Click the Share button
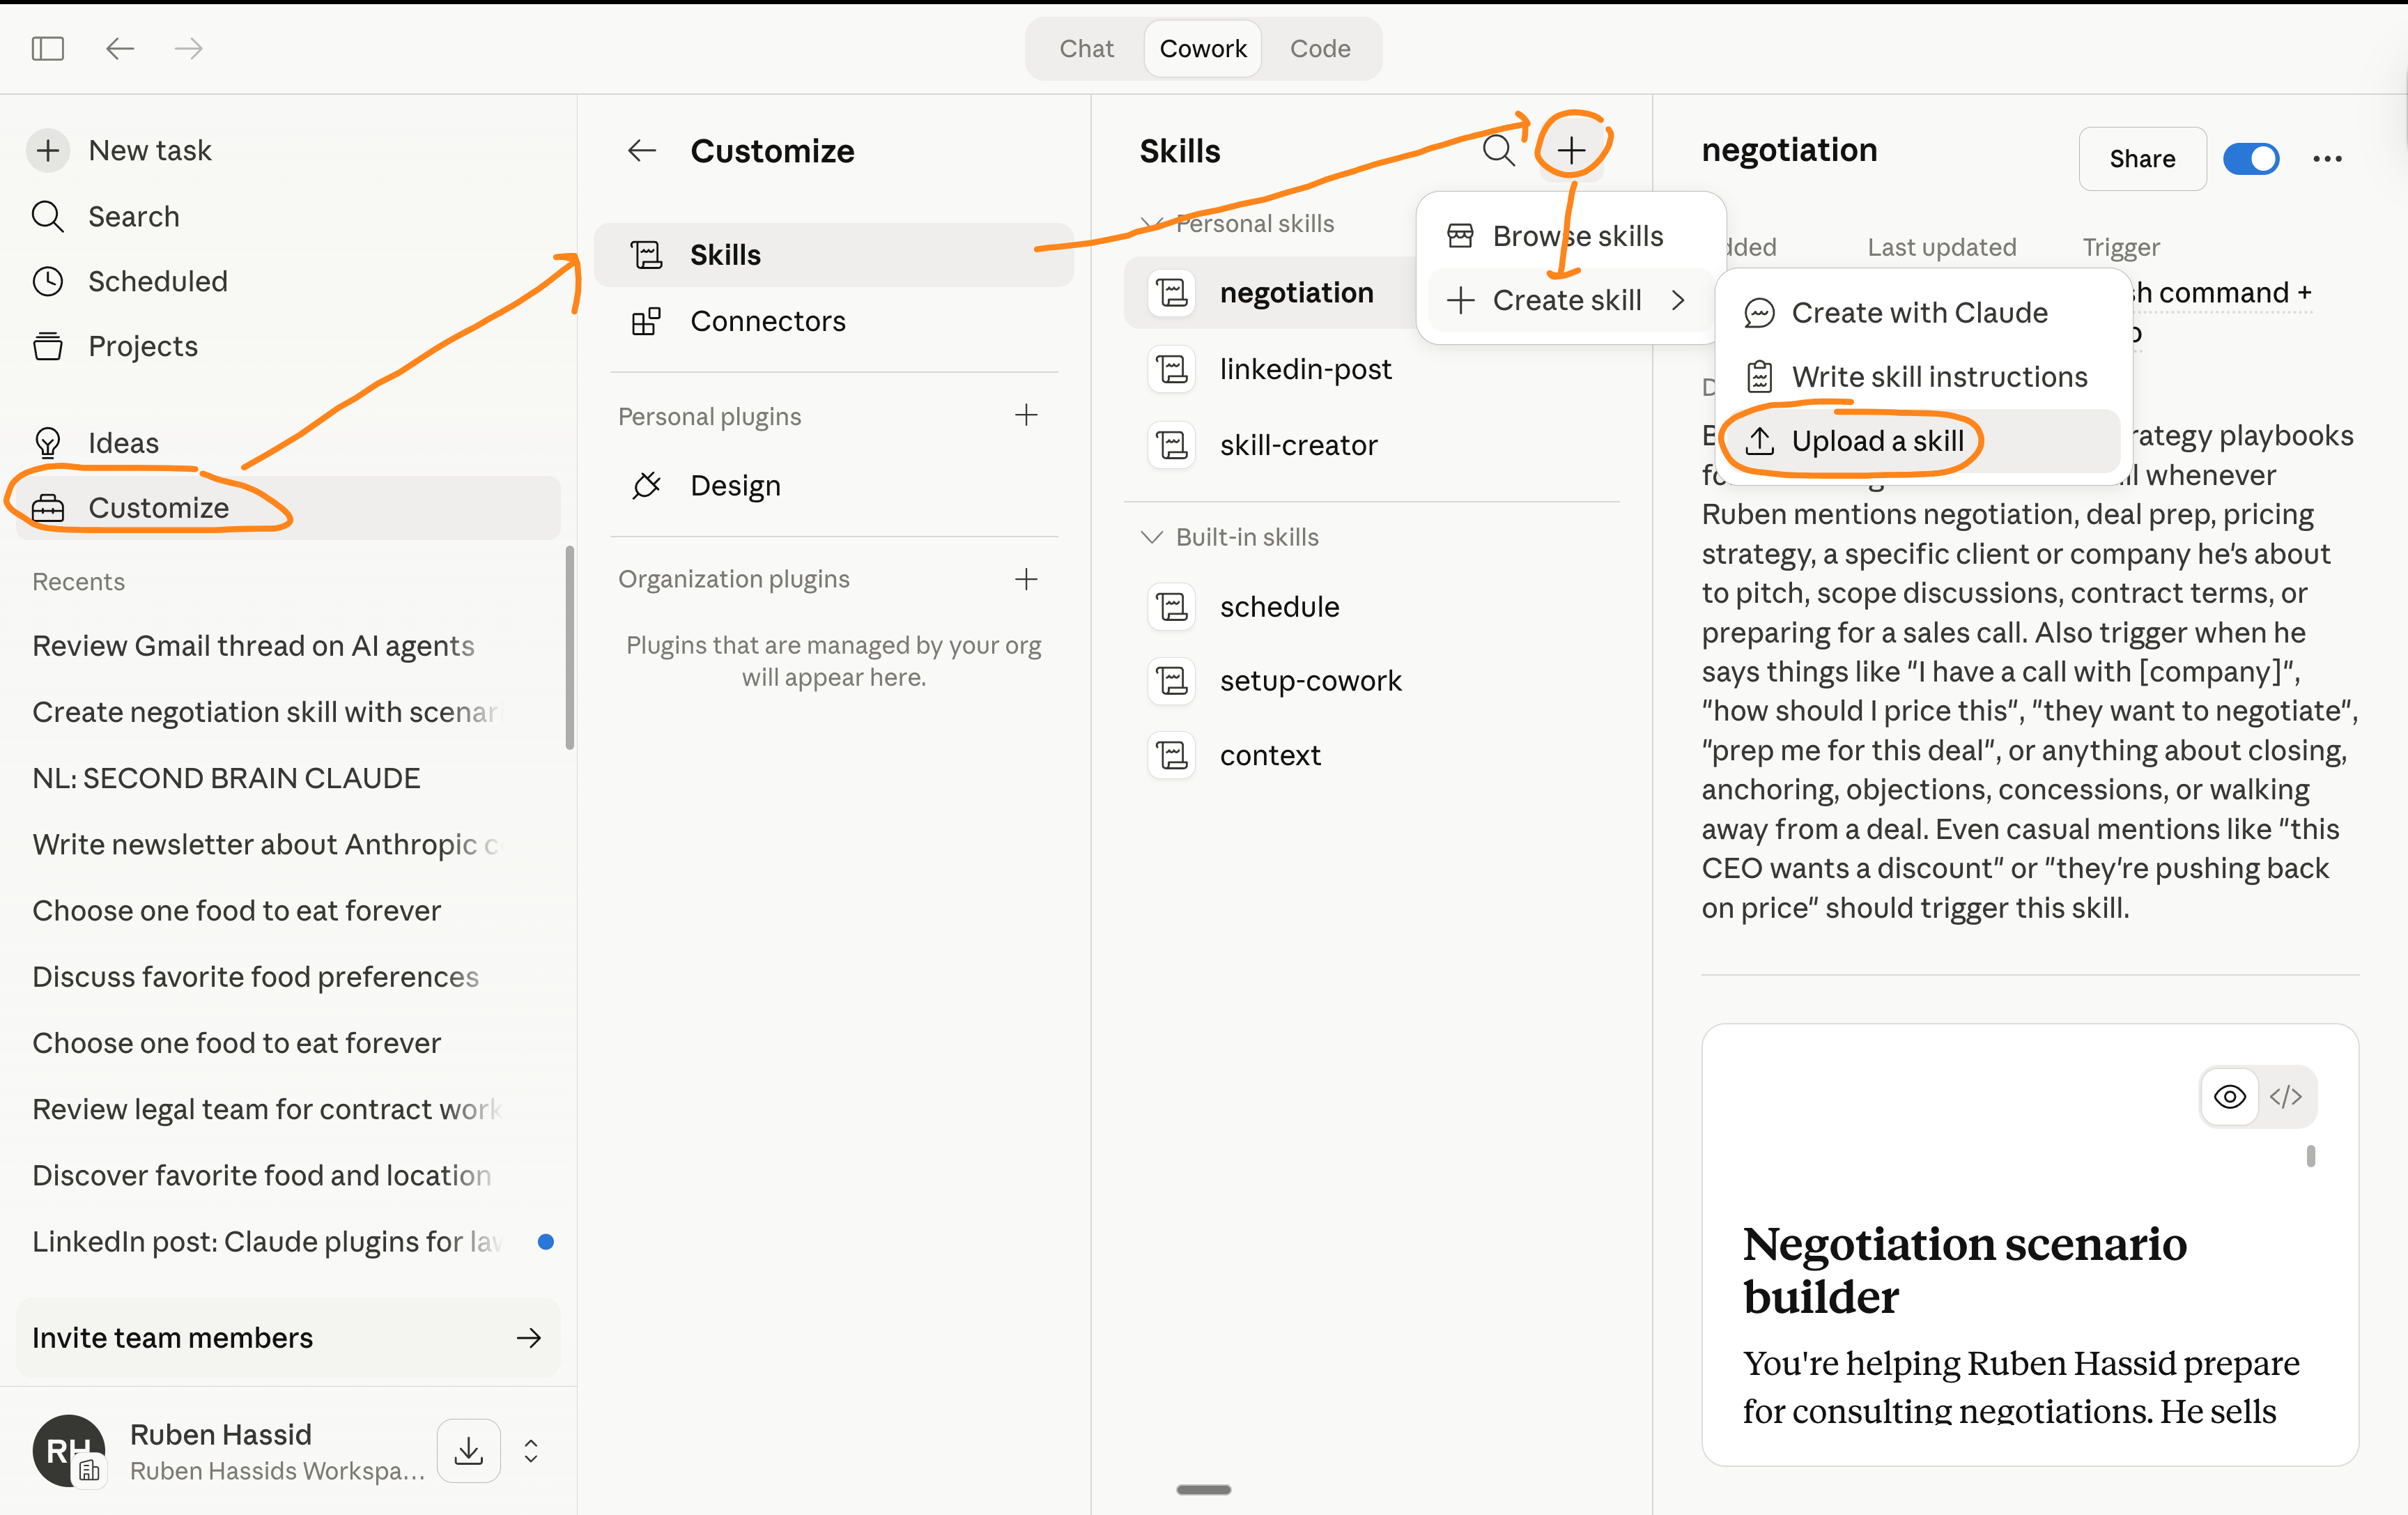This screenshot has height=1515, width=2408. coord(2142,159)
